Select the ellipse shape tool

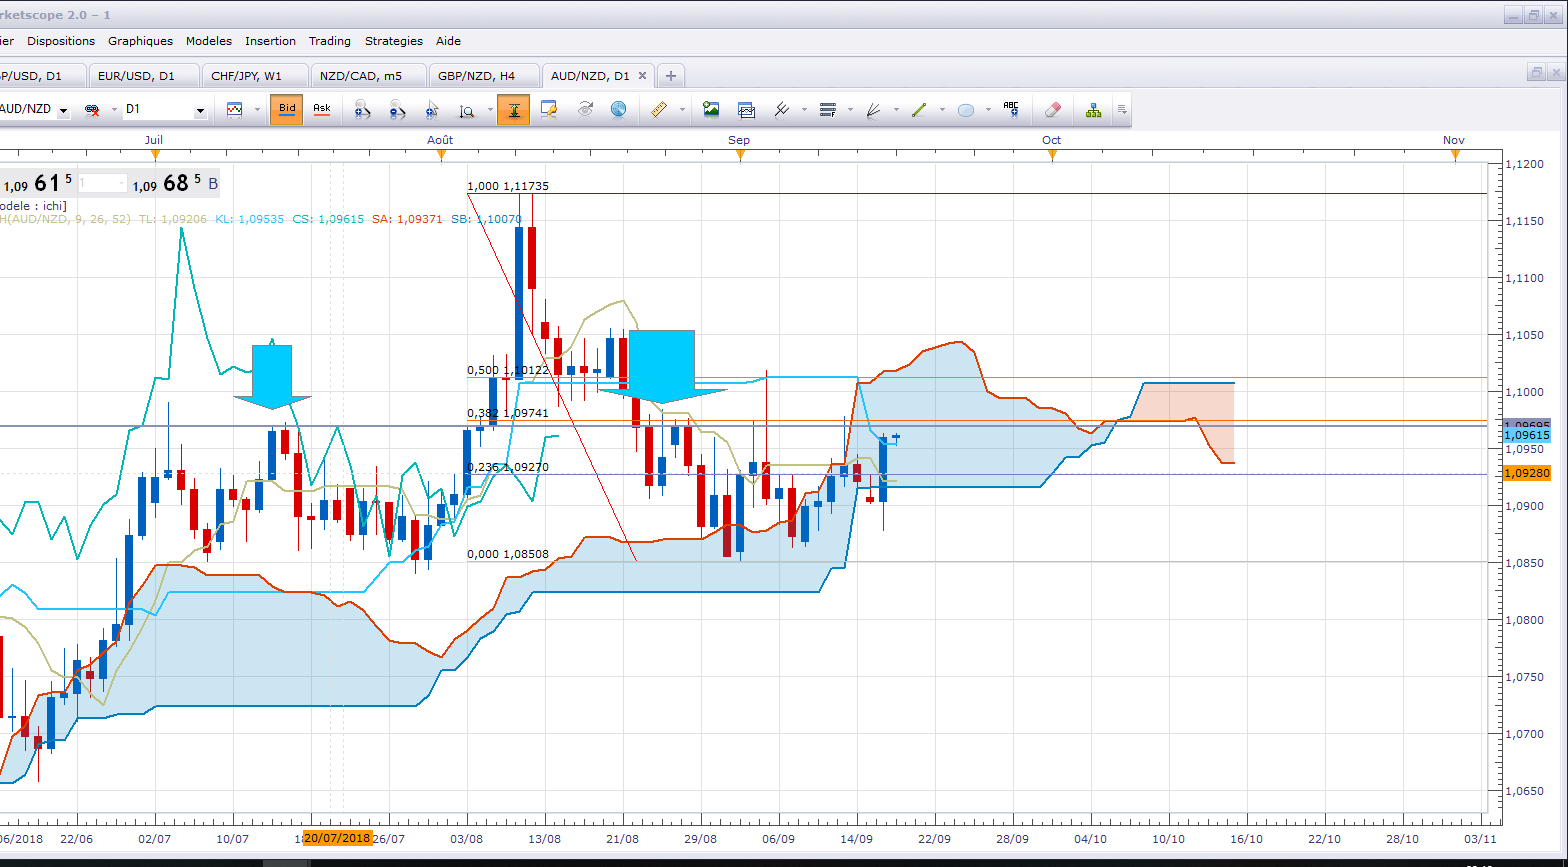965,110
